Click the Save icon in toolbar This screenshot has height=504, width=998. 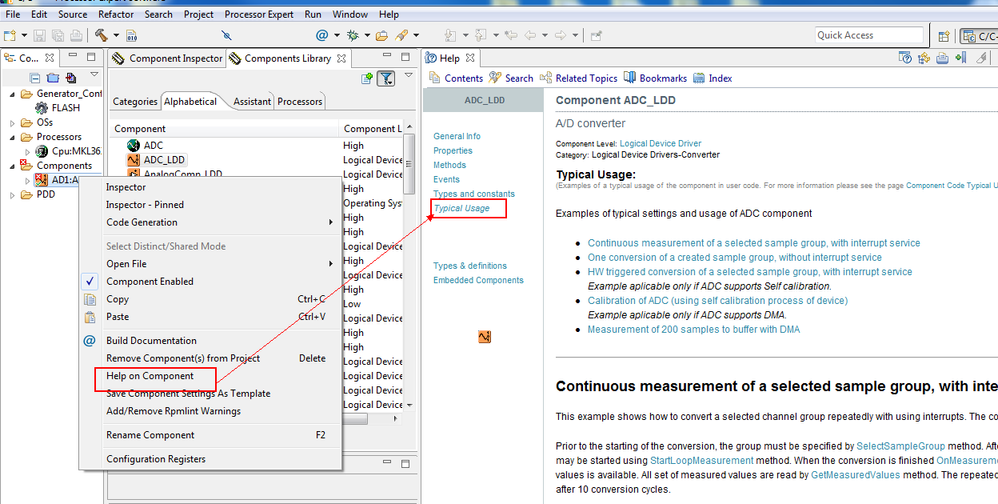pyautogui.click(x=39, y=36)
